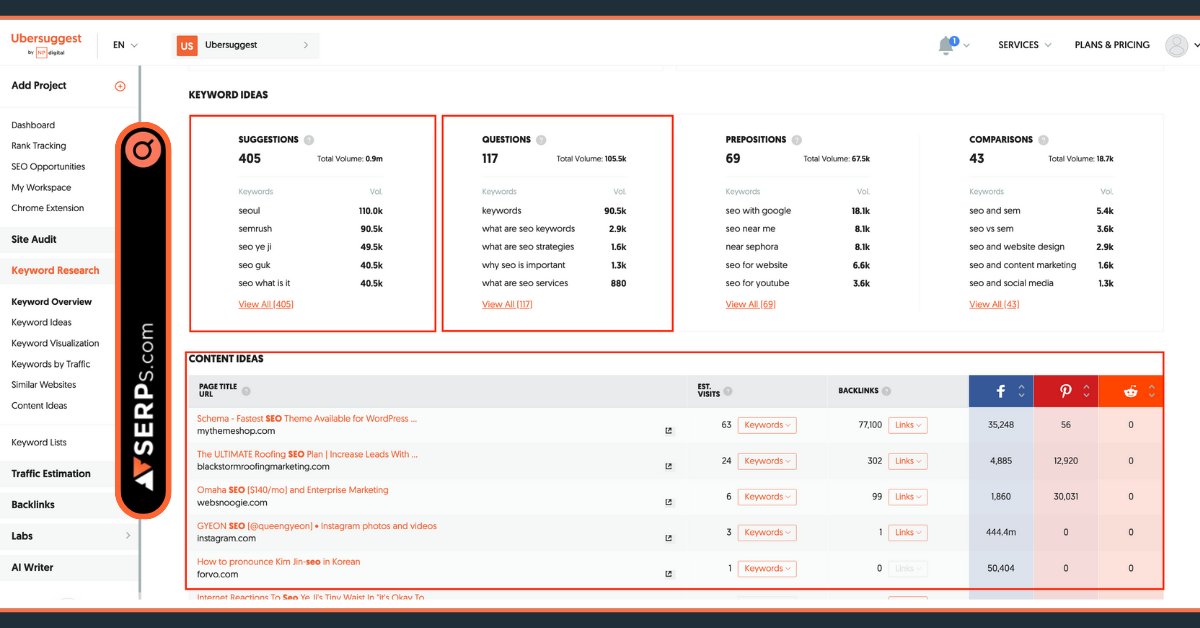Viewport: 1200px width, 628px height.
Task: Expand the Services menu
Action: 1025,45
